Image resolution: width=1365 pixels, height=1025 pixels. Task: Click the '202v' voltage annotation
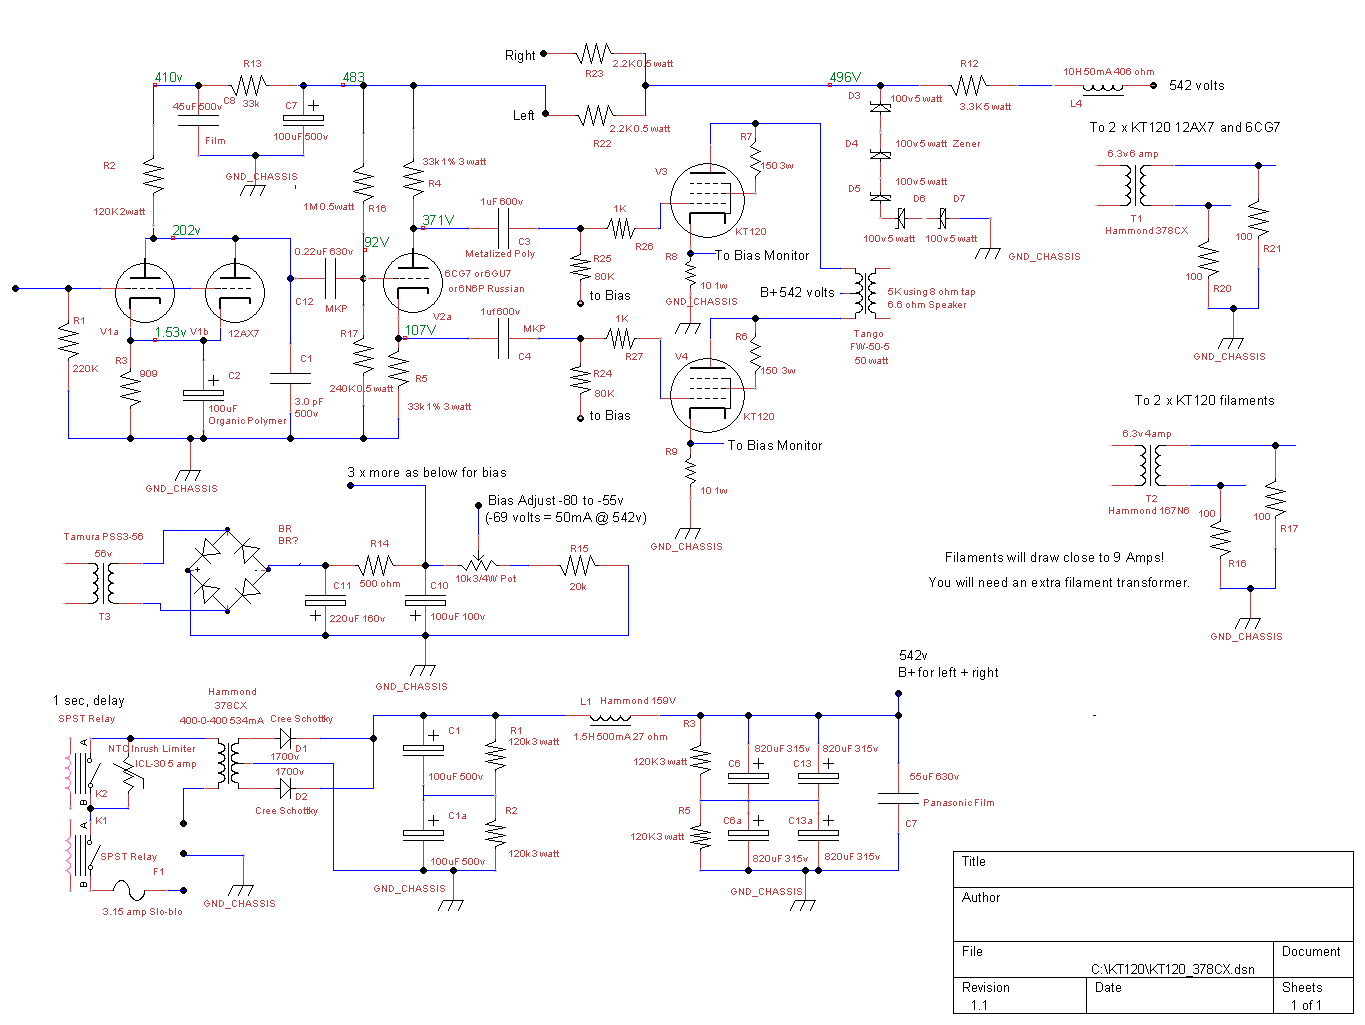[186, 230]
